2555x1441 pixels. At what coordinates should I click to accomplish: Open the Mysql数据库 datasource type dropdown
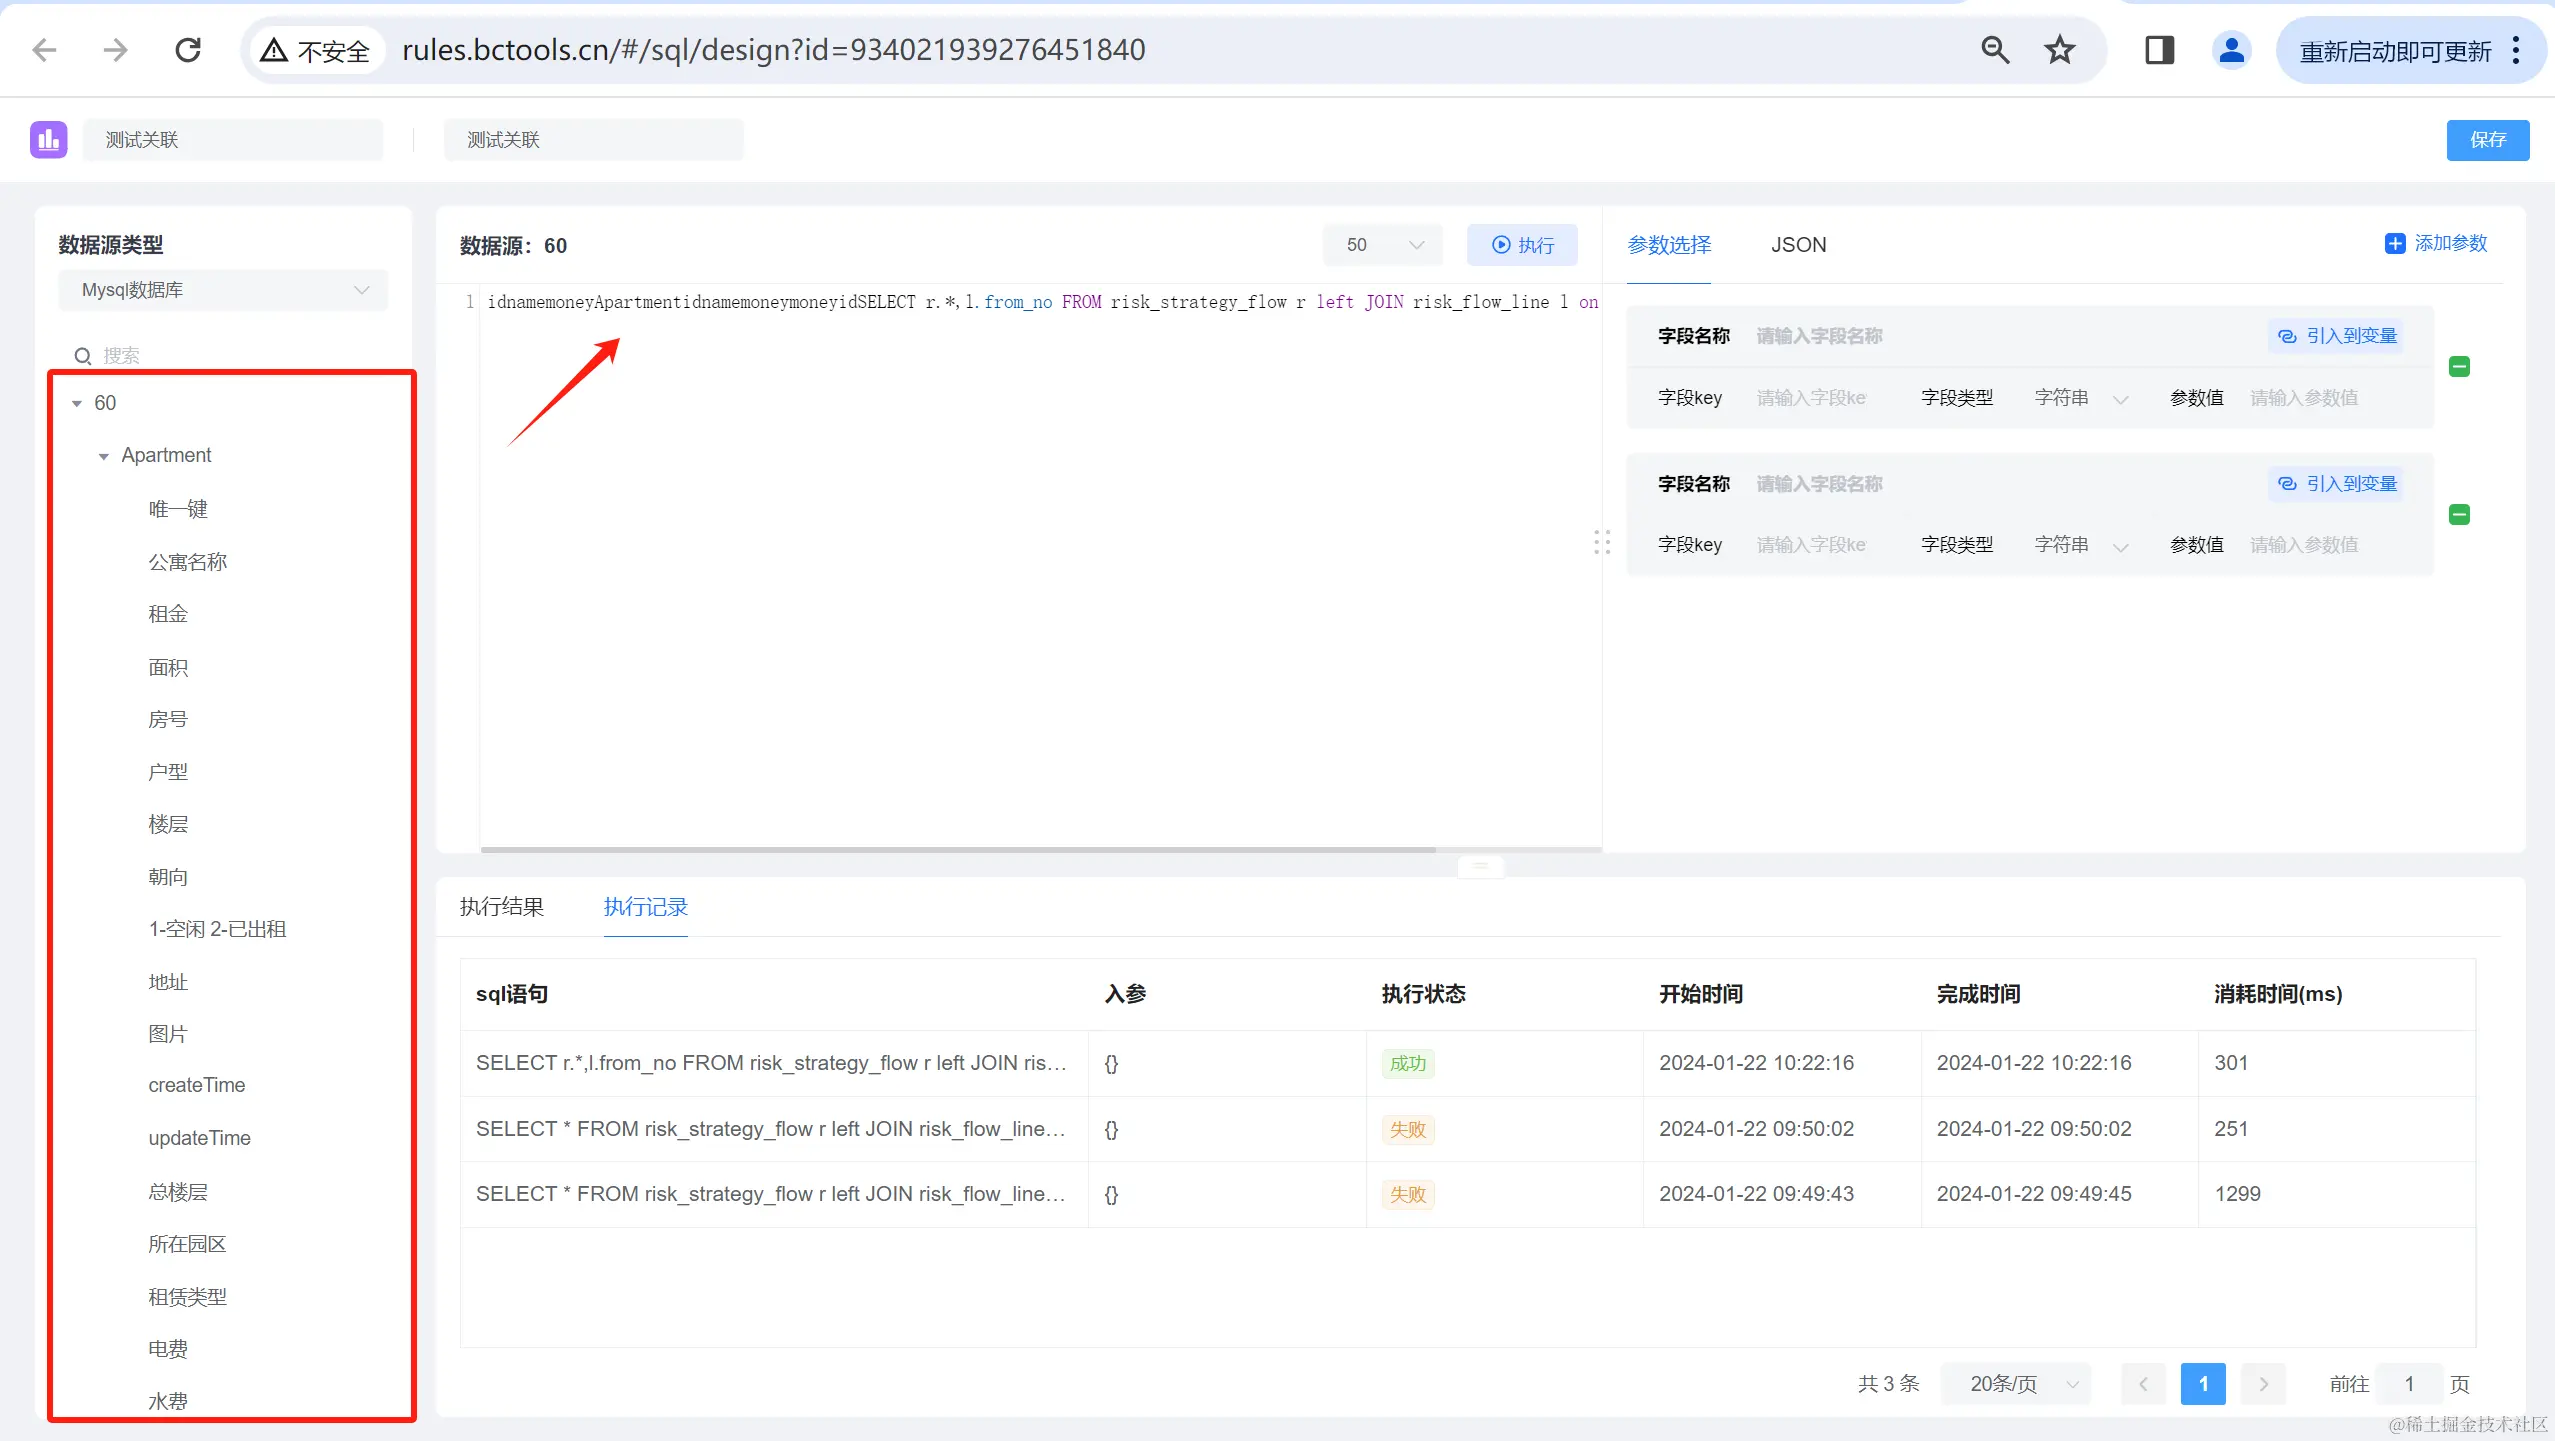click(223, 290)
